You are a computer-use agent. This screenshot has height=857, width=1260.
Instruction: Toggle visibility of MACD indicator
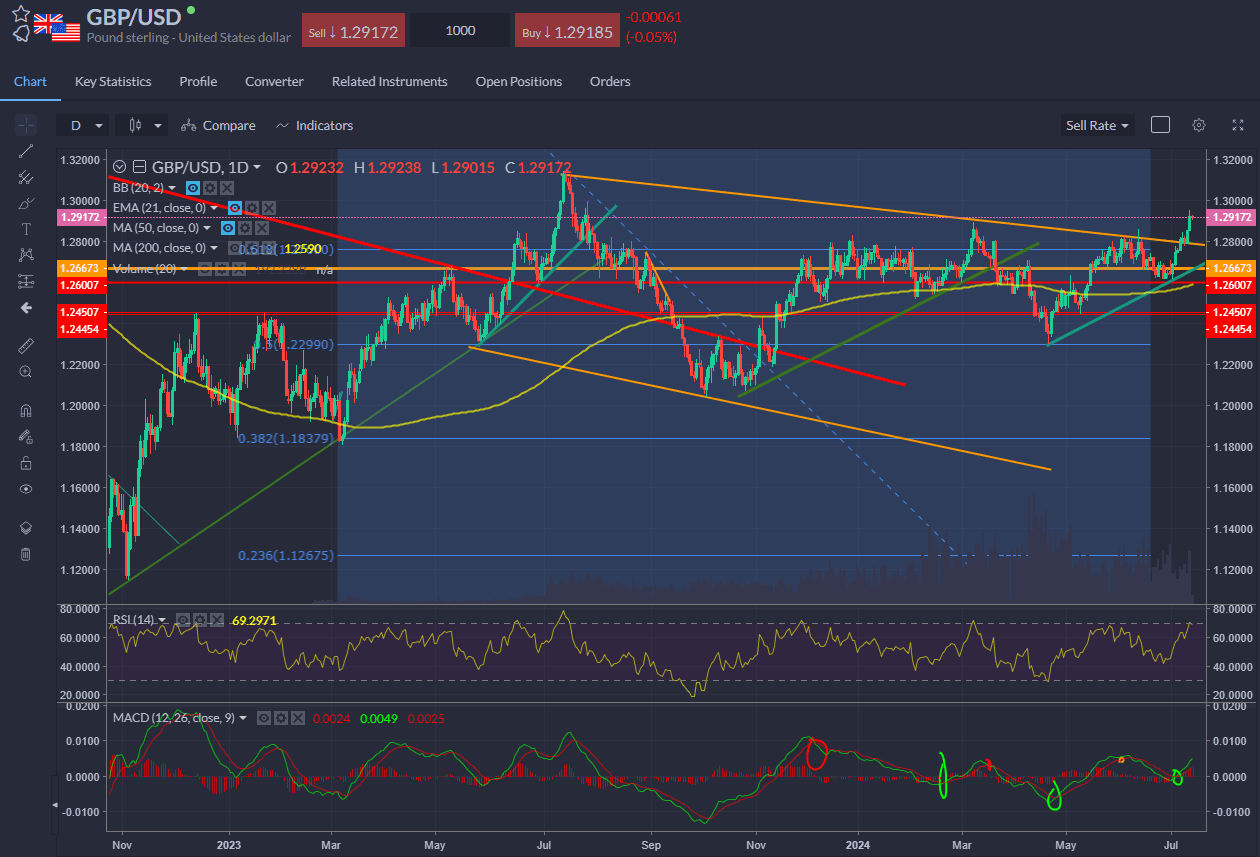pyautogui.click(x=264, y=718)
